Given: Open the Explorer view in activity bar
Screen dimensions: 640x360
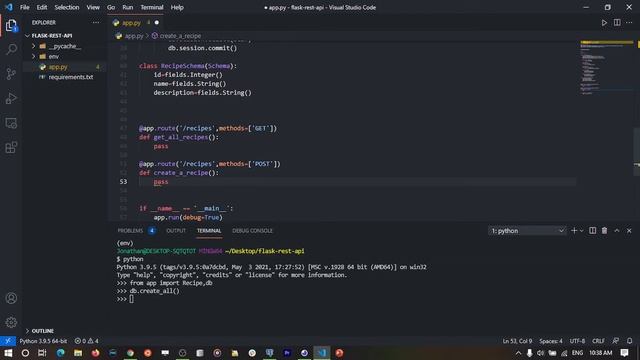Looking at the screenshot, I should (x=11, y=26).
